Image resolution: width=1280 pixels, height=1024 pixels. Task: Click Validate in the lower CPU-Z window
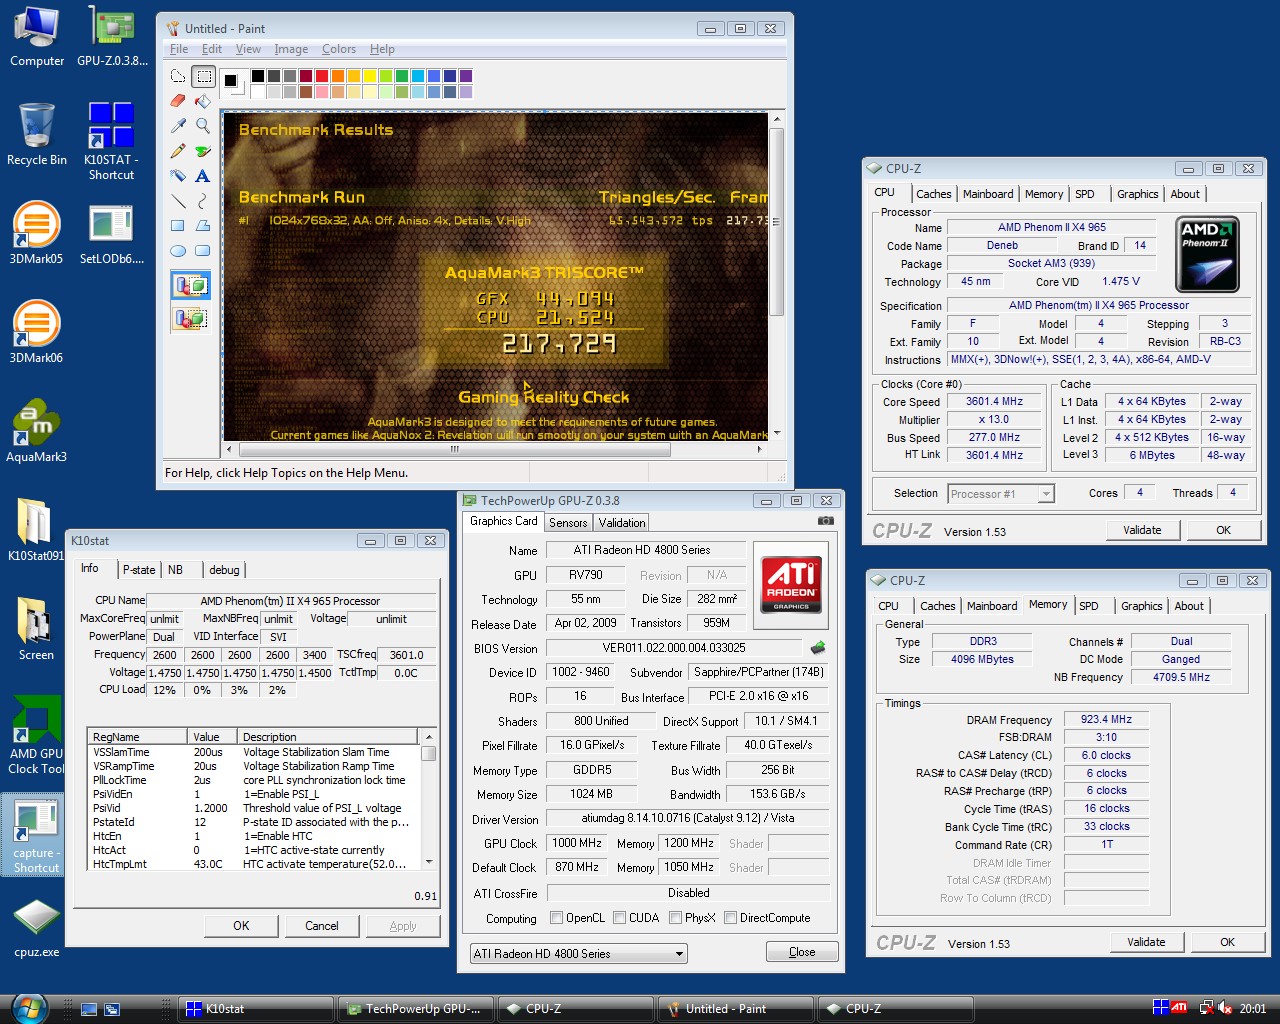pyautogui.click(x=1146, y=942)
